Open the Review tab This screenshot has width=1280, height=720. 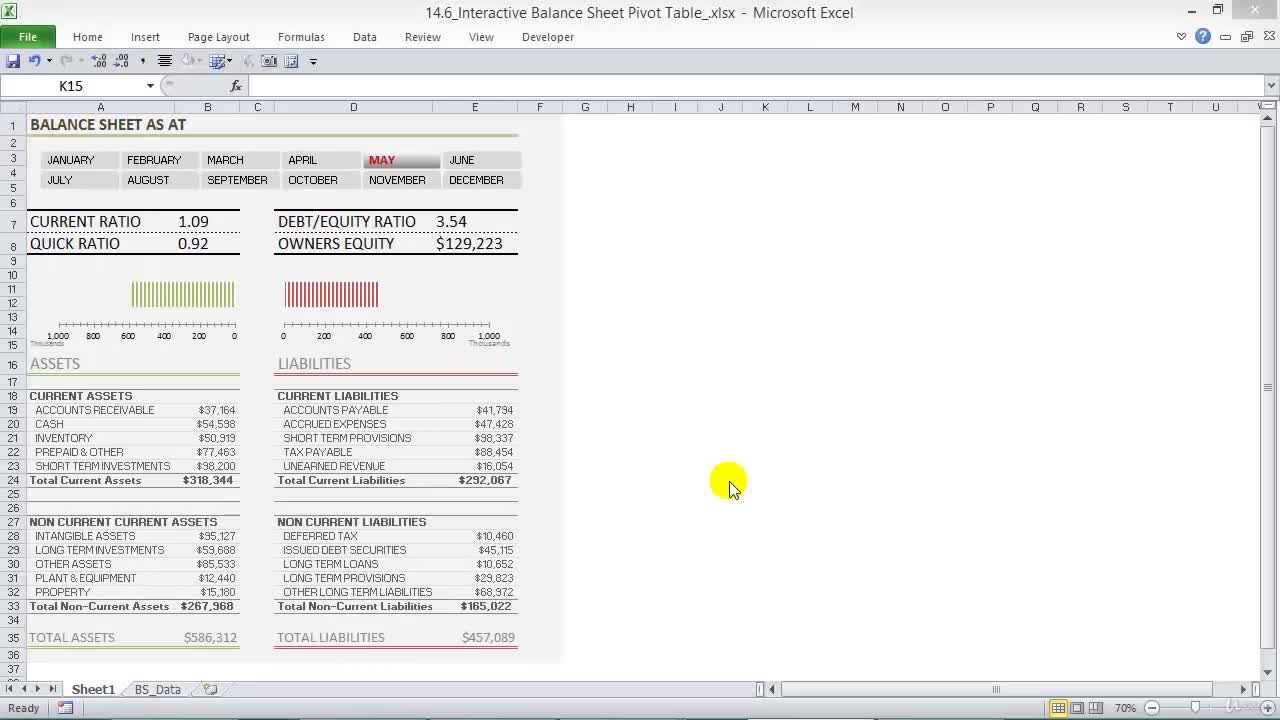pos(422,37)
